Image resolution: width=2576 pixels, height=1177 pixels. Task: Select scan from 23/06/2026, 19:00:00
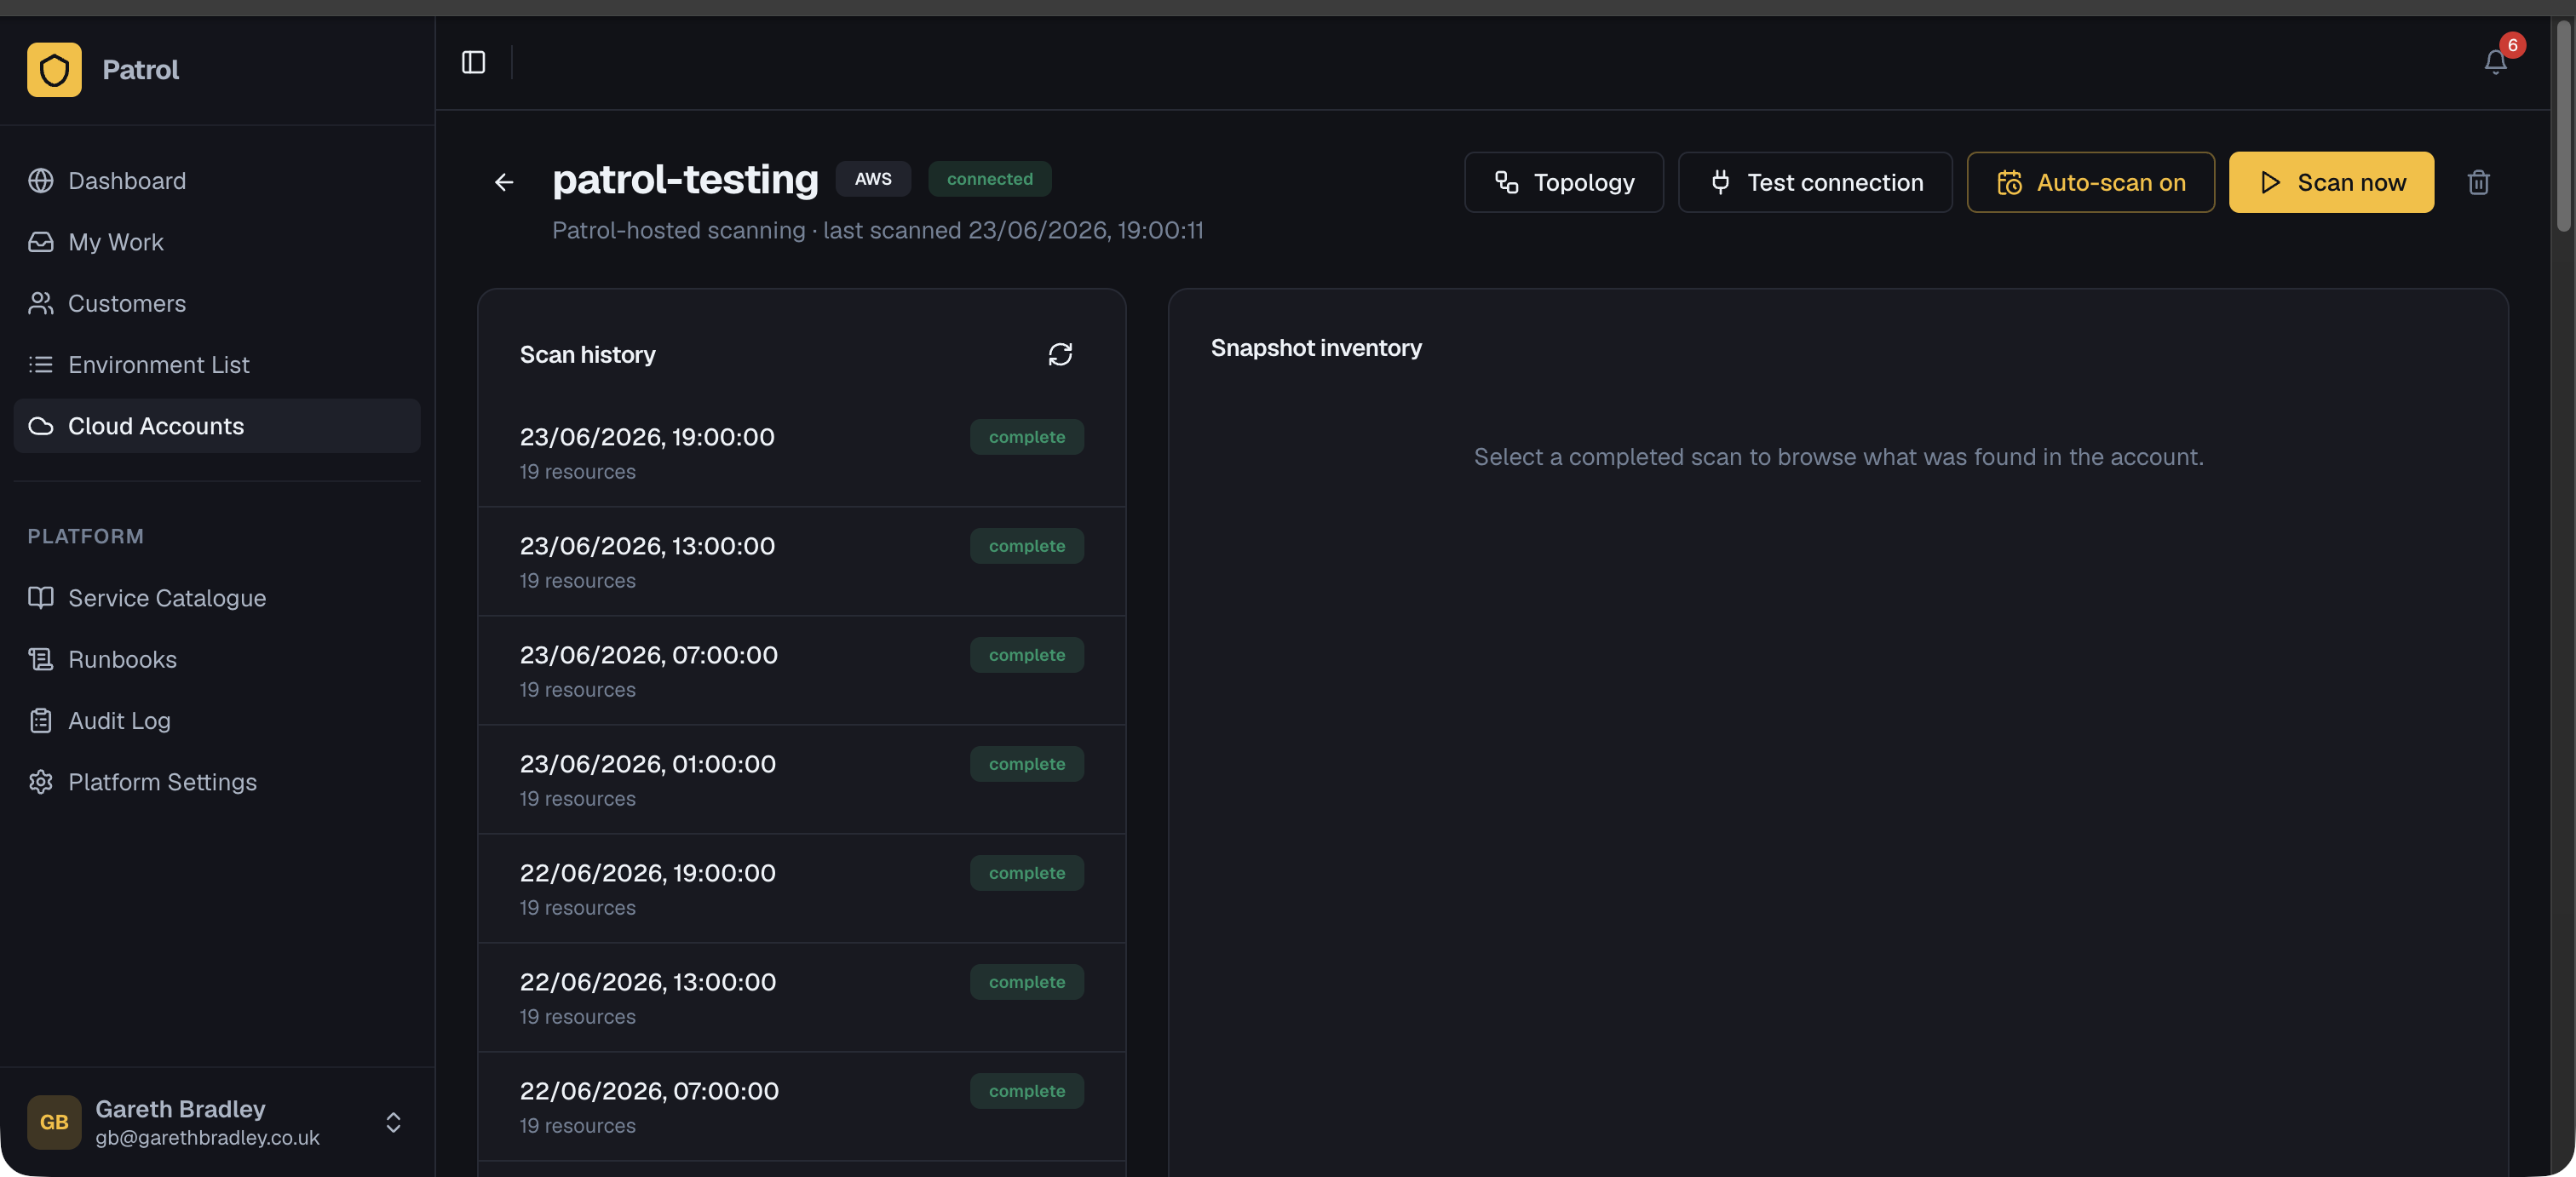802,453
